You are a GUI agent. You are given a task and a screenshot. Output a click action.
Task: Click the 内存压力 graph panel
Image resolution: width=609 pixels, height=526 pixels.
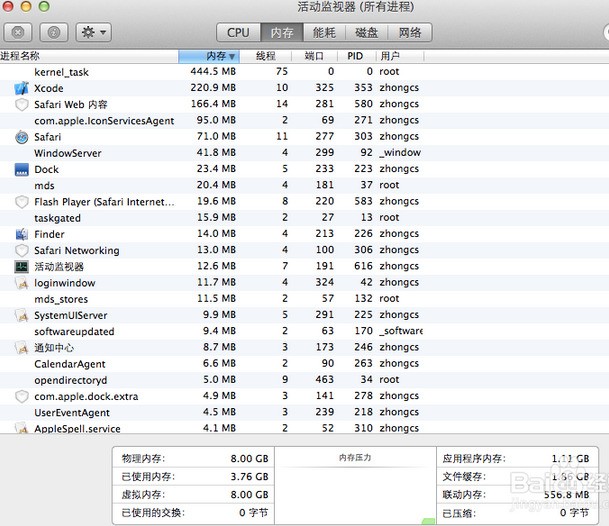tap(354, 485)
